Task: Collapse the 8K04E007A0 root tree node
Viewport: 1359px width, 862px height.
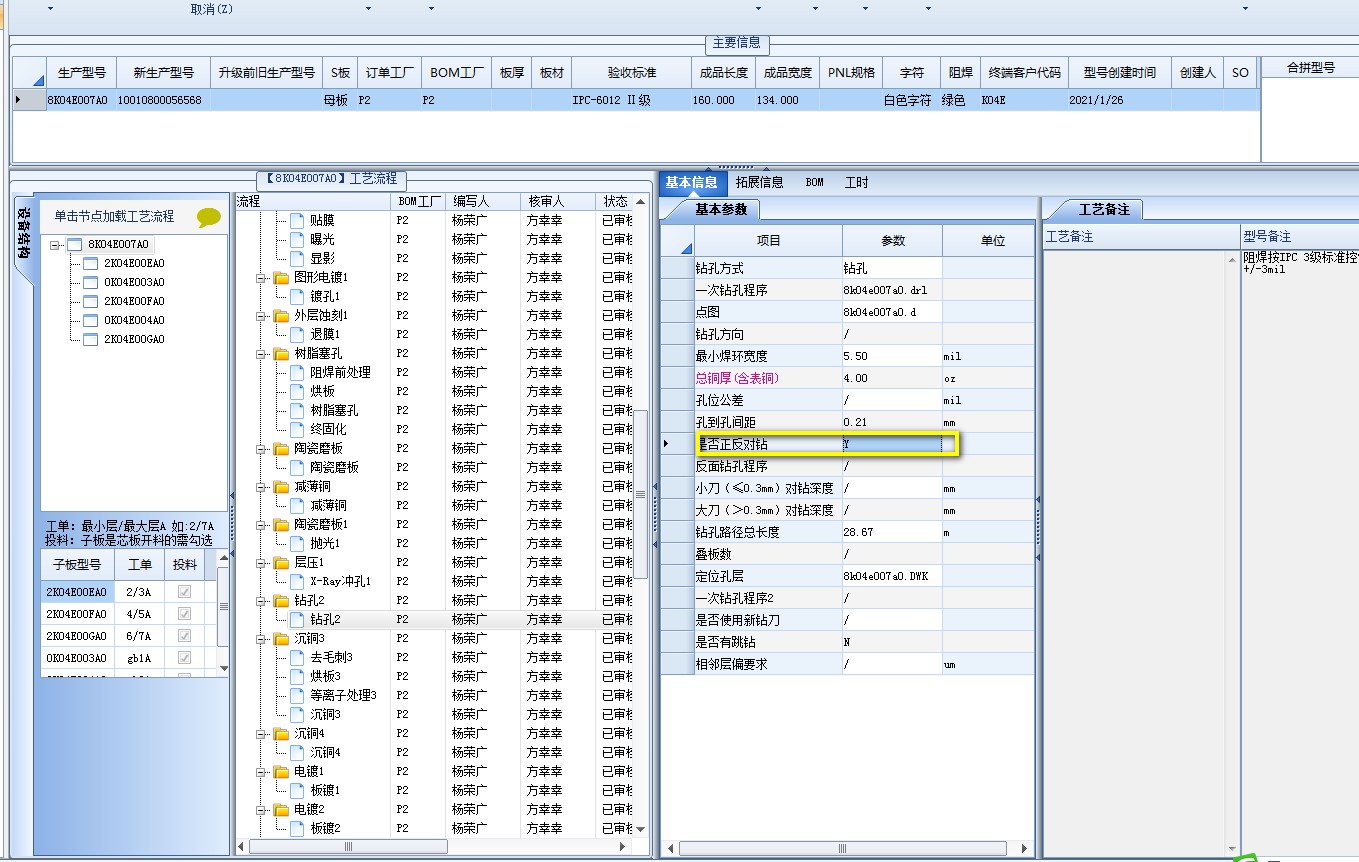Action: tap(55, 244)
